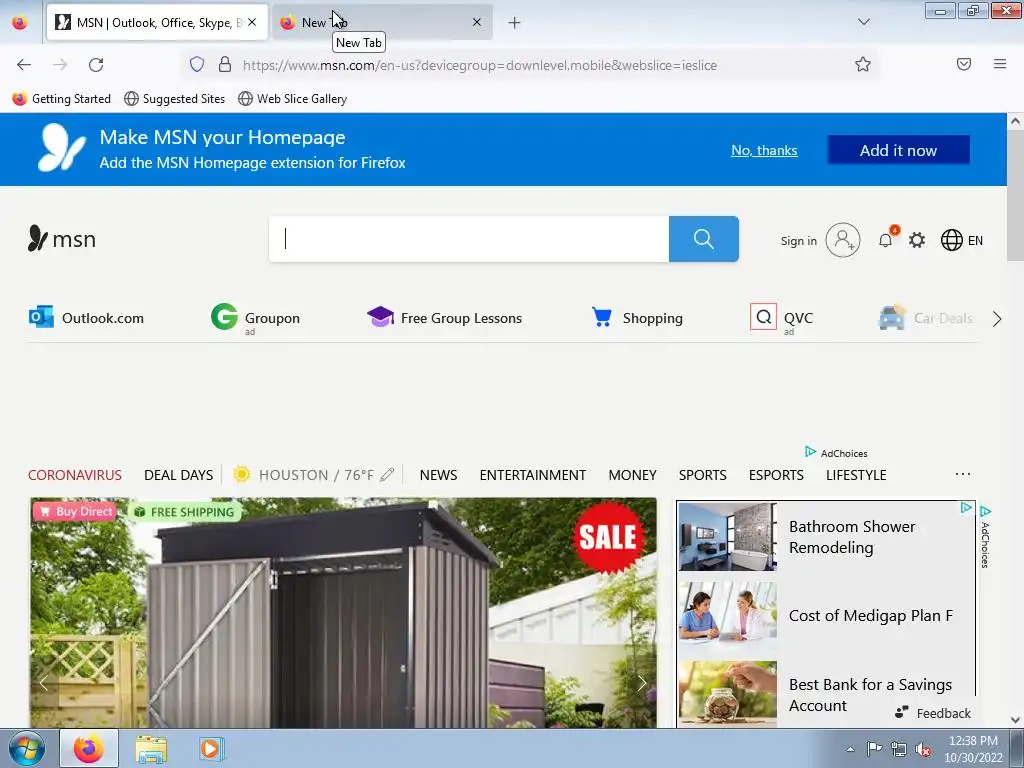Click the muted volume tray icon

923,749
